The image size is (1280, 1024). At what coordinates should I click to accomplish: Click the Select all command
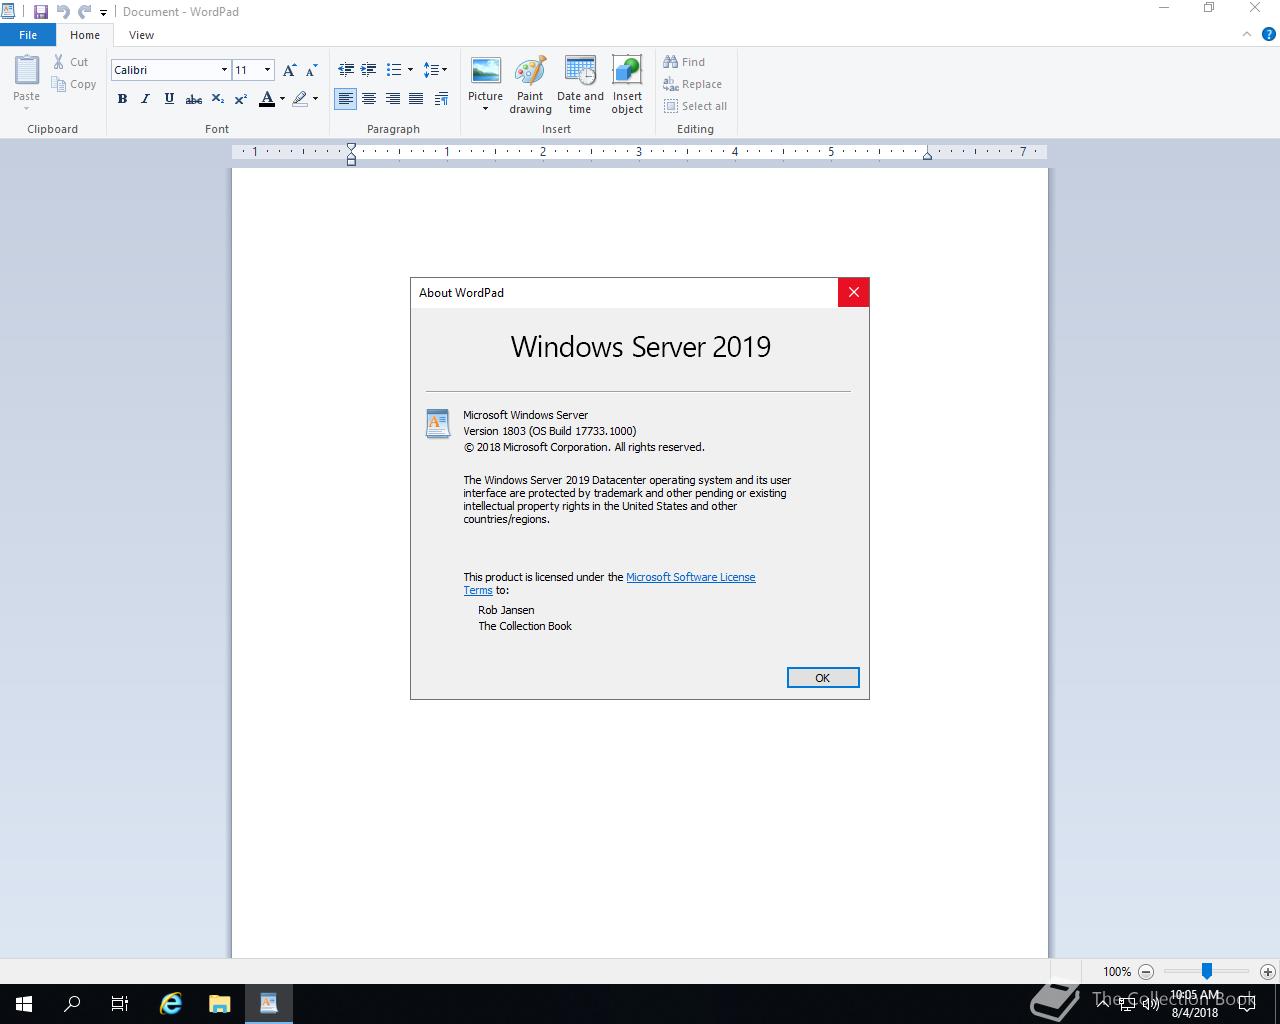click(695, 106)
